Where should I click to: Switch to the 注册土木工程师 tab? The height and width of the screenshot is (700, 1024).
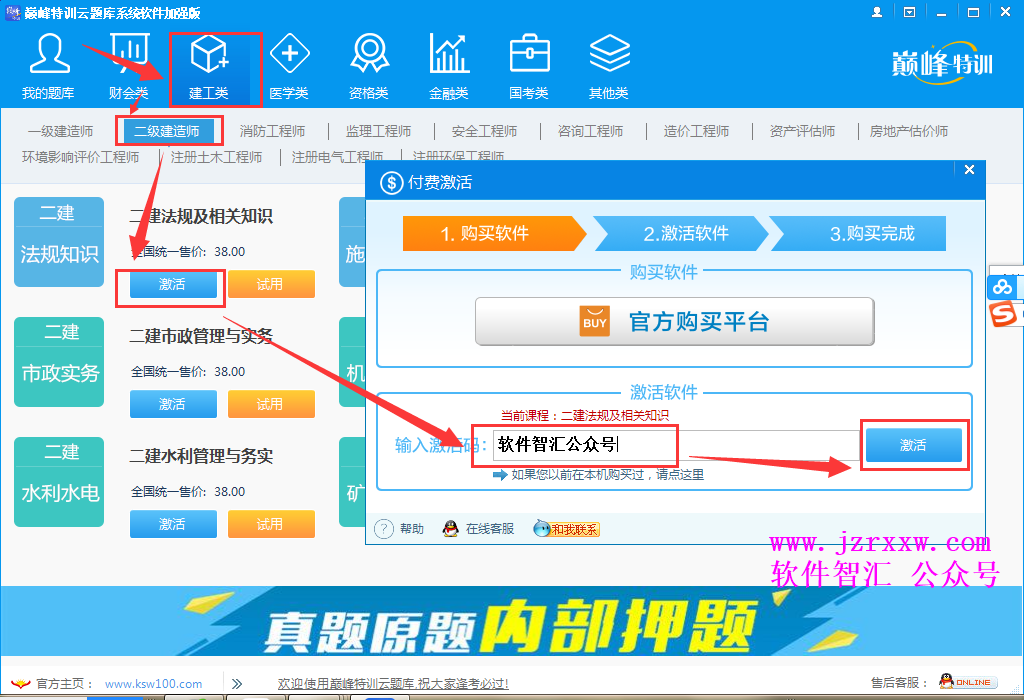click(x=216, y=157)
